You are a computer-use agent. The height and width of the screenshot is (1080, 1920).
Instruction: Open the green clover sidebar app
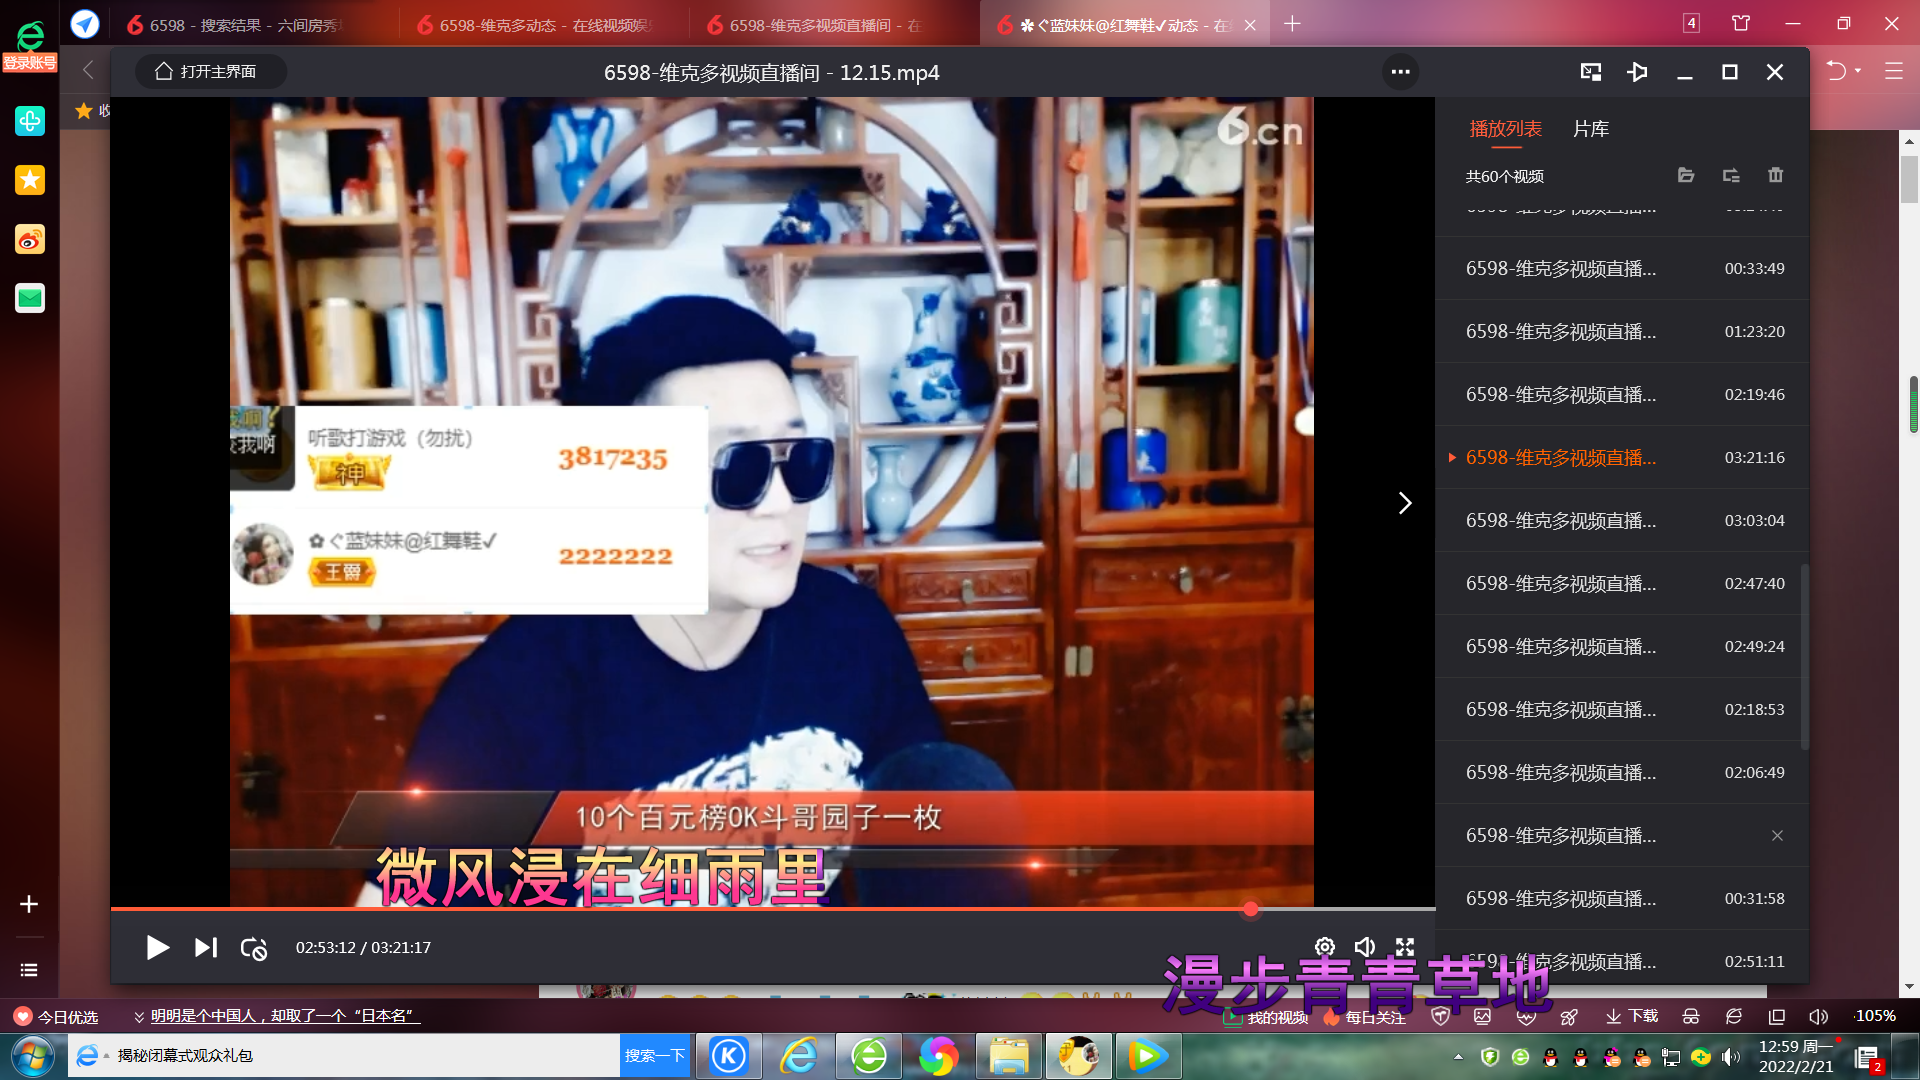pos(30,121)
